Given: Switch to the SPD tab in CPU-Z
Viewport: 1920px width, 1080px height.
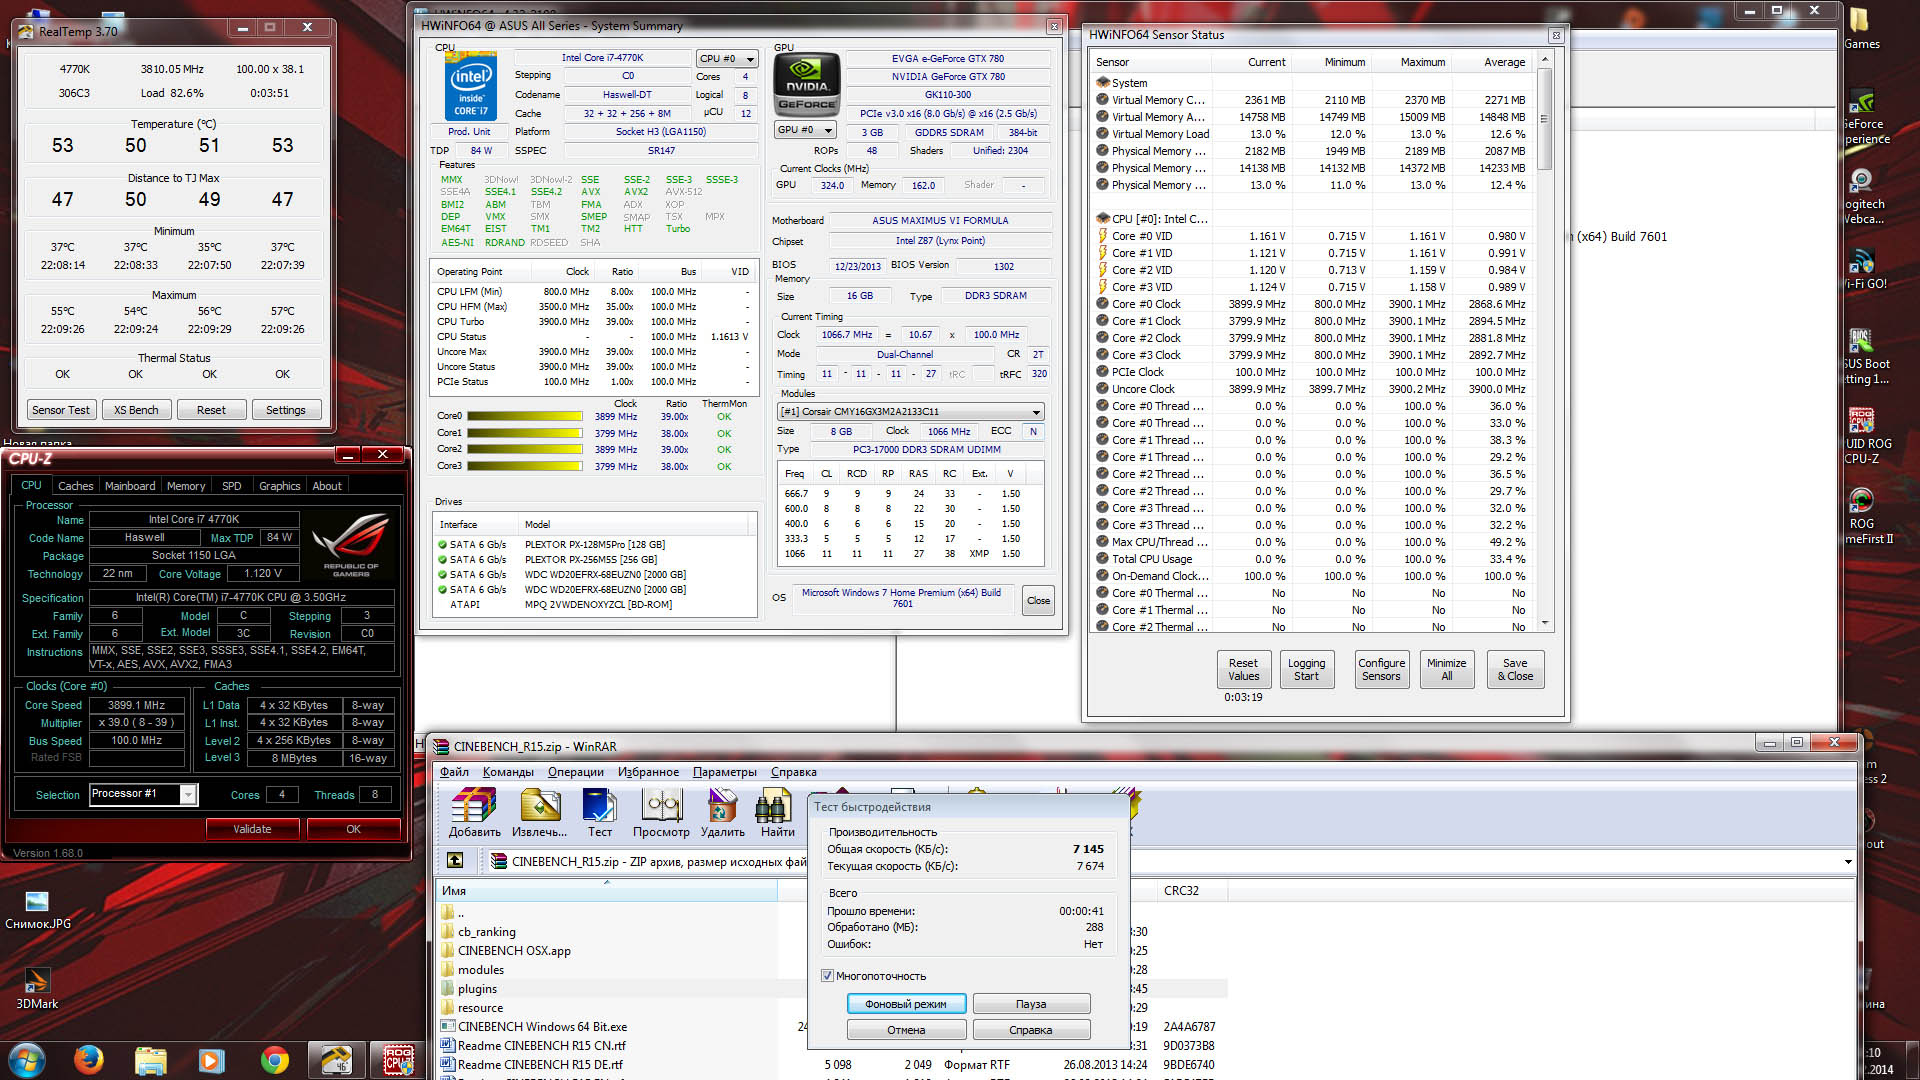Looking at the screenshot, I should (x=231, y=486).
